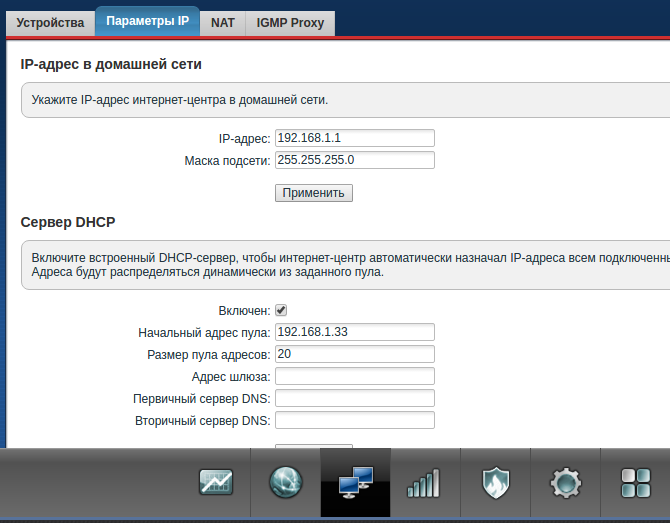670x523 pixels.
Task: Switch to the NAT tab
Action: click(223, 23)
